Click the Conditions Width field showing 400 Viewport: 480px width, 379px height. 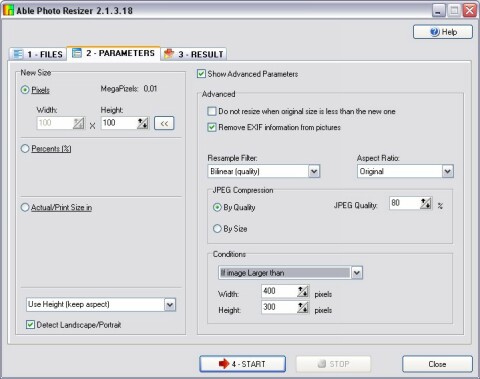[x=279, y=292]
